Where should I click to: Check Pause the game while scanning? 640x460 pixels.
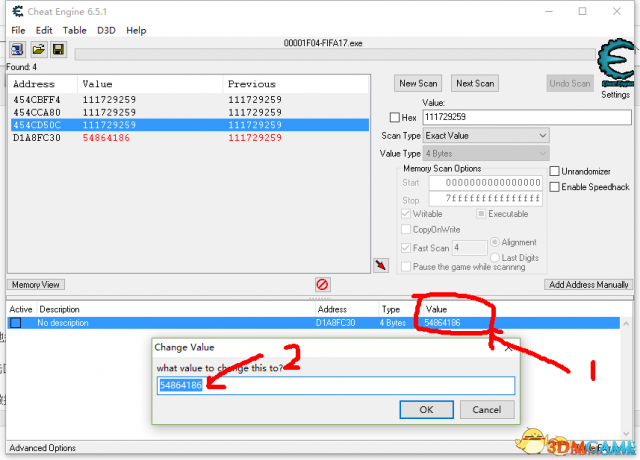(x=406, y=267)
